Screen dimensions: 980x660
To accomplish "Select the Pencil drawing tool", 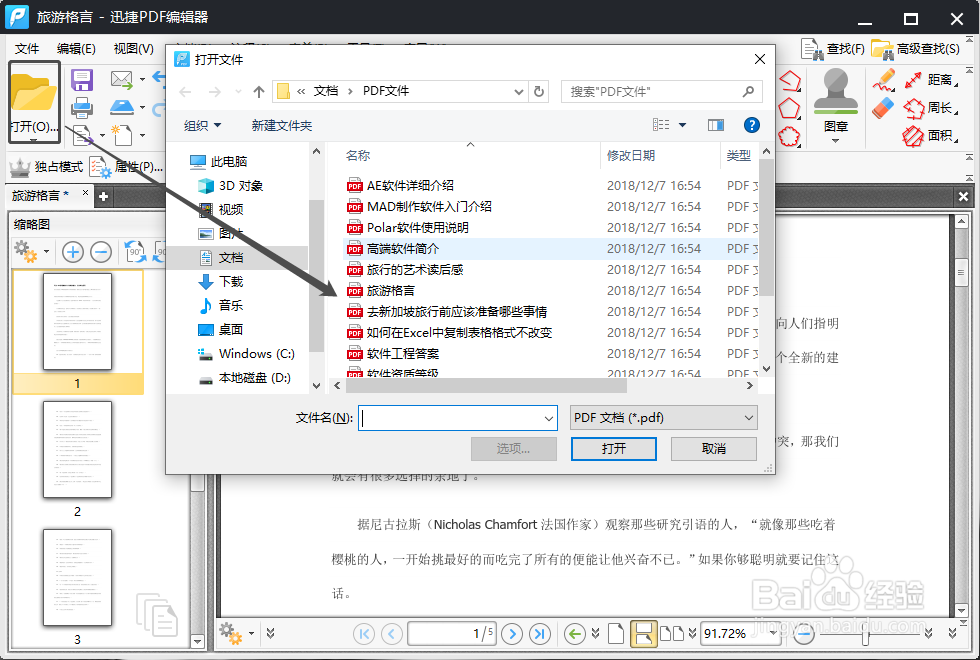I will click(884, 80).
